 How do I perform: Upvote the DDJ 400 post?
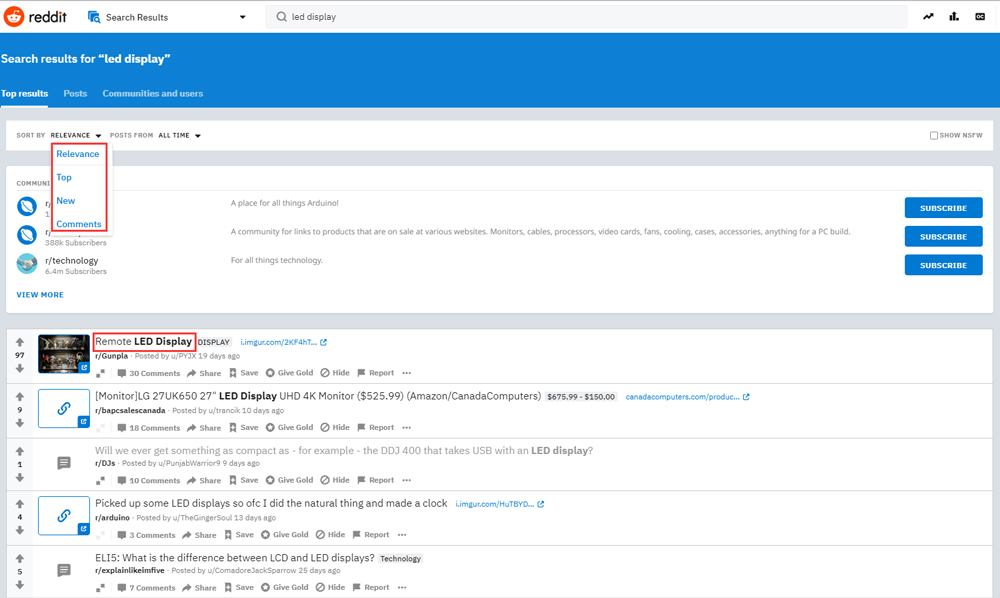pyautogui.click(x=20, y=451)
